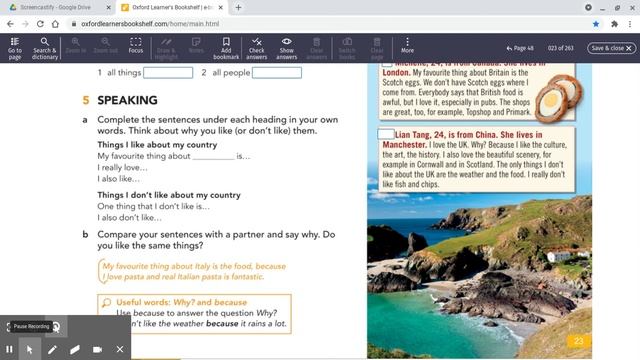This screenshot has height=360, width=640.
Task: Open Search & dictionary tool
Action: tap(44, 48)
